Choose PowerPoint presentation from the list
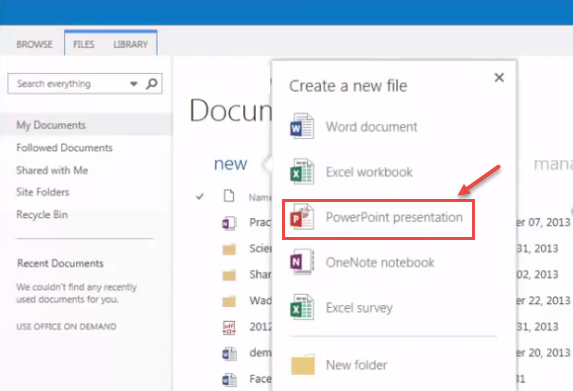 point(394,217)
